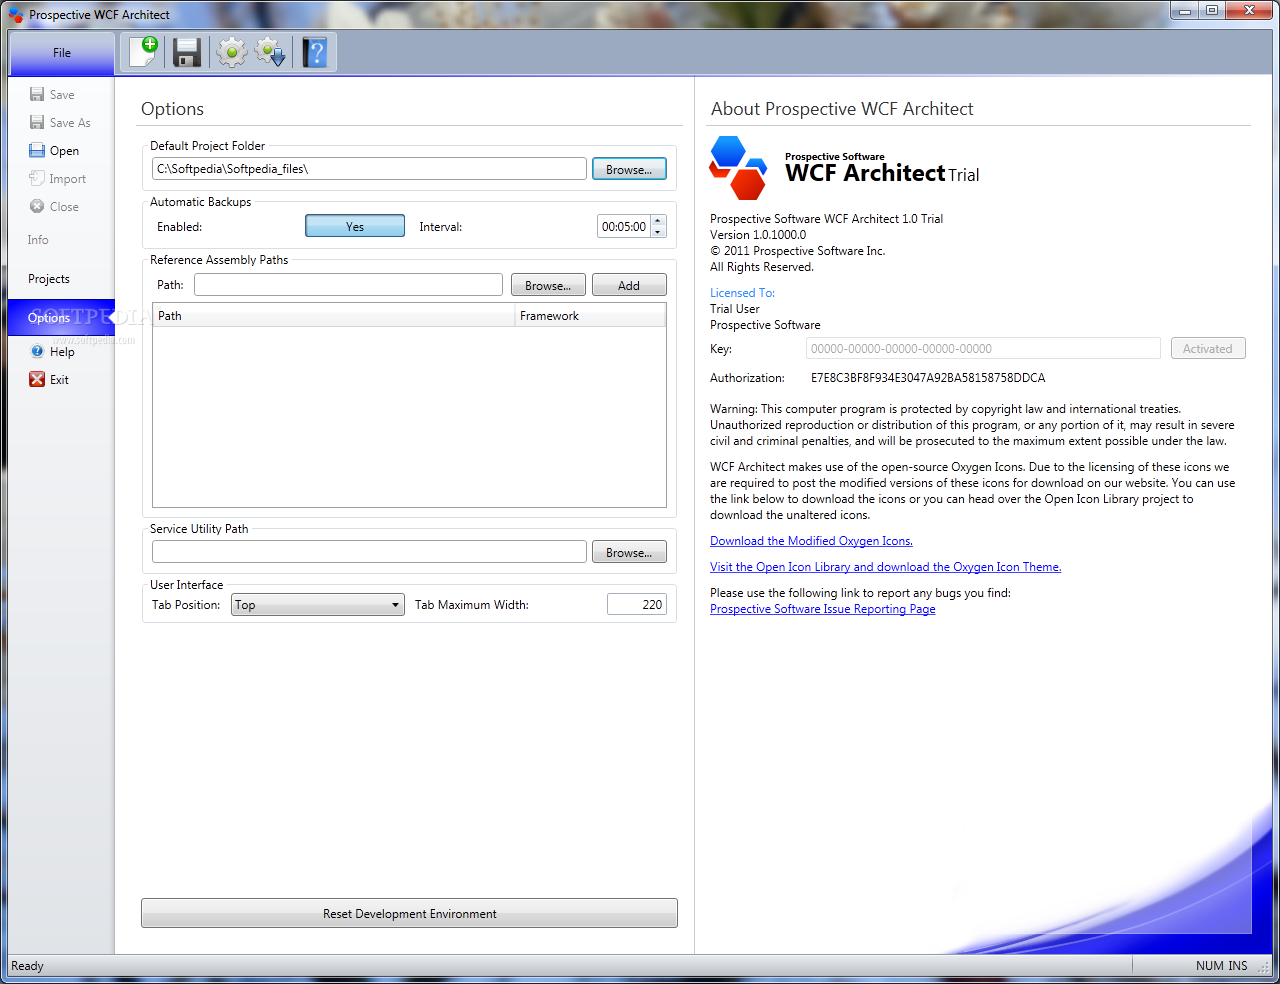Click Browse for Default Project Folder

(x=629, y=169)
